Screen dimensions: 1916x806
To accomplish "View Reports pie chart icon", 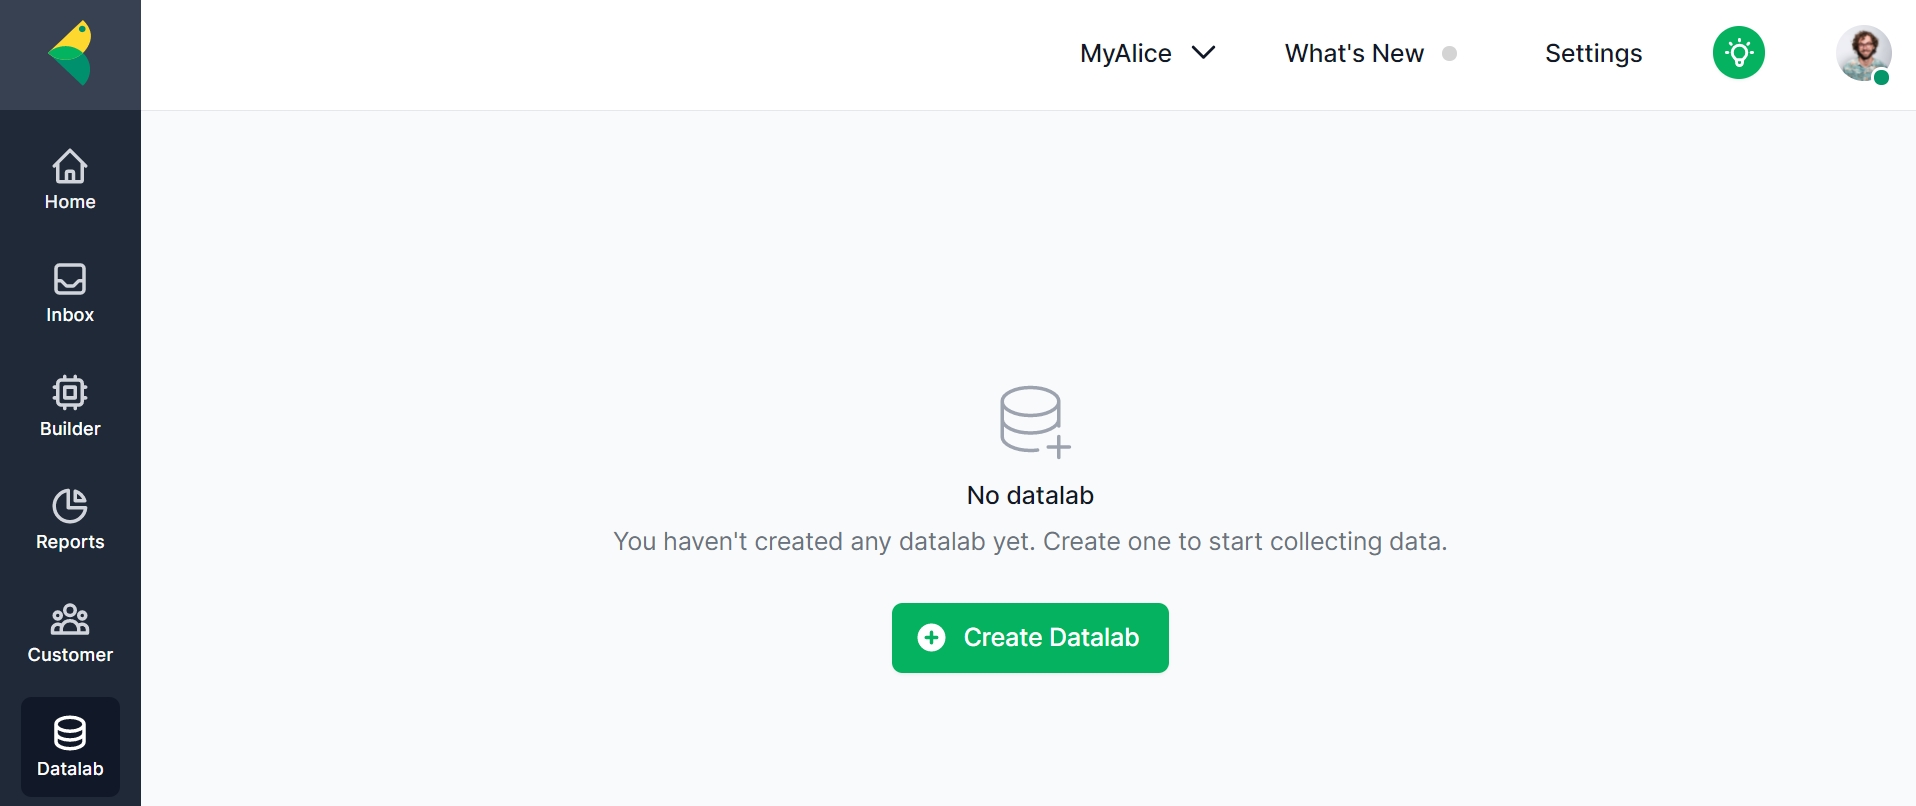I will [x=70, y=506].
